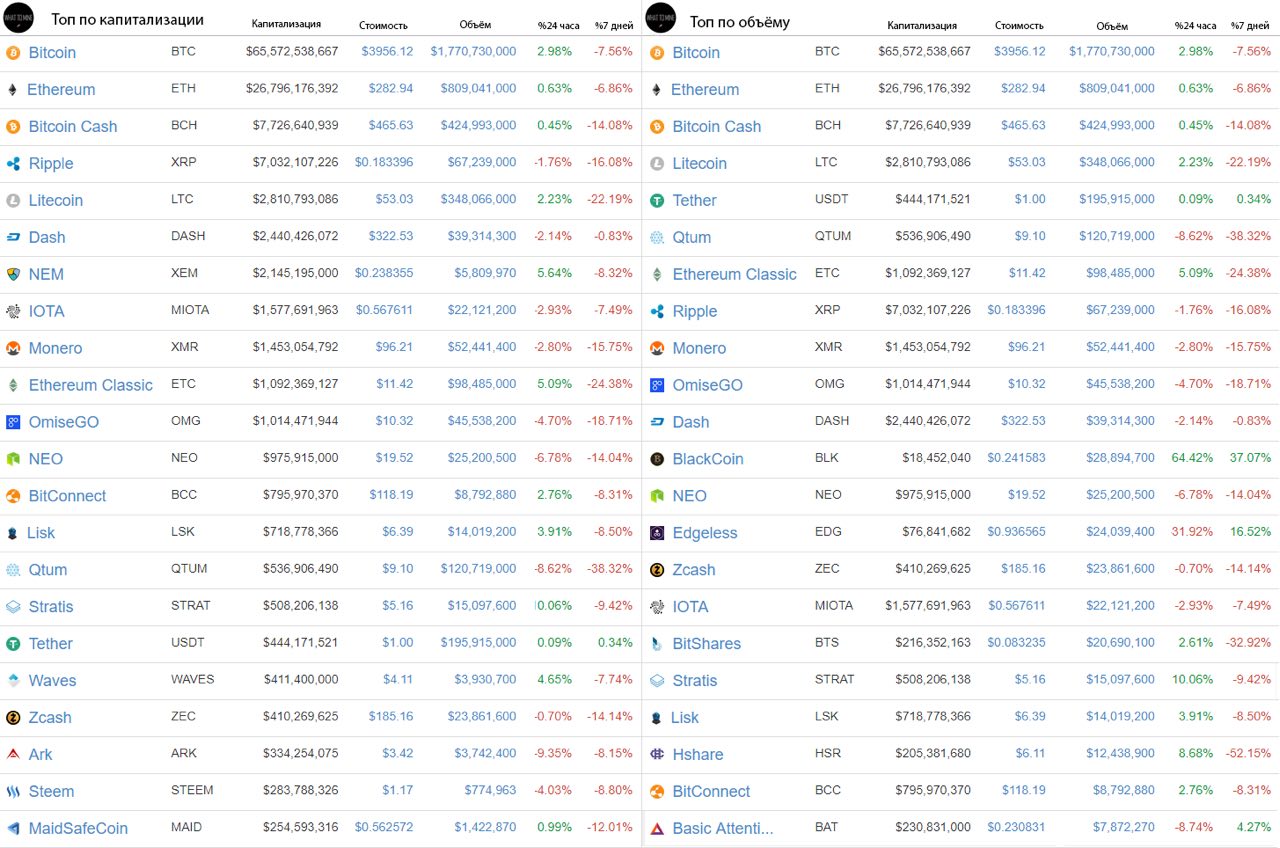
Task: Click MaidSafeCoin price $0.562572
Action: tap(384, 827)
